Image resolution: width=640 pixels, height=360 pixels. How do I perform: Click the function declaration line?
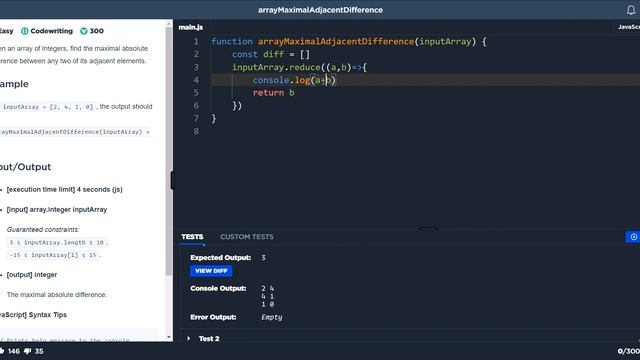click(x=349, y=42)
